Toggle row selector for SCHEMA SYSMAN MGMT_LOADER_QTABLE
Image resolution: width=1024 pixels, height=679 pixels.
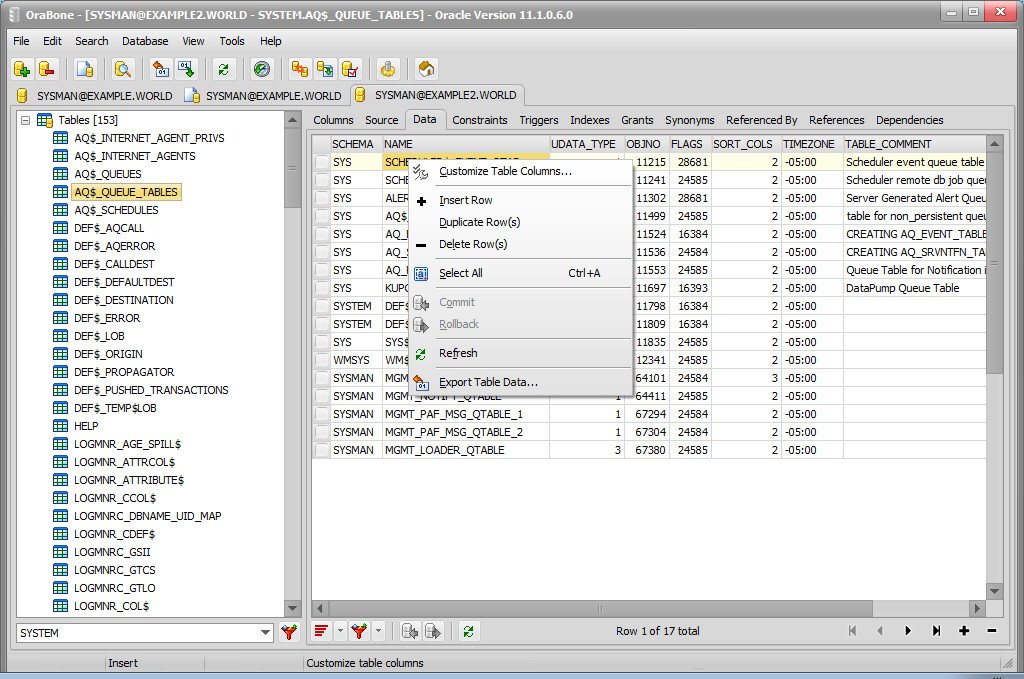[x=321, y=450]
